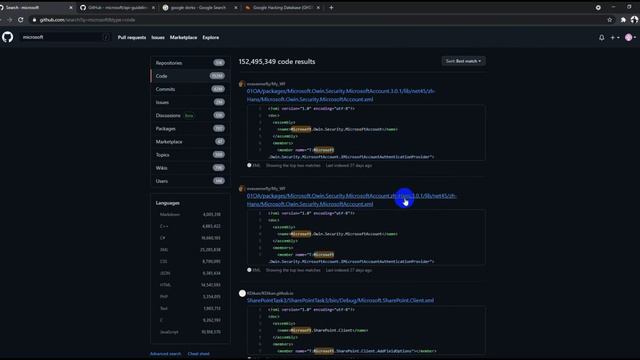The width and height of the screenshot is (640, 360).
Task: Click the SharePointTask3 result's repository avatar
Action: click(242, 293)
